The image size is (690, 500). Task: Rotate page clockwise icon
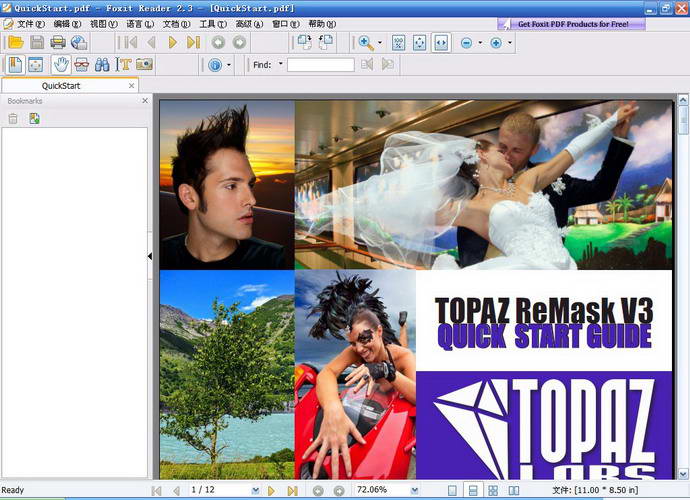305,43
